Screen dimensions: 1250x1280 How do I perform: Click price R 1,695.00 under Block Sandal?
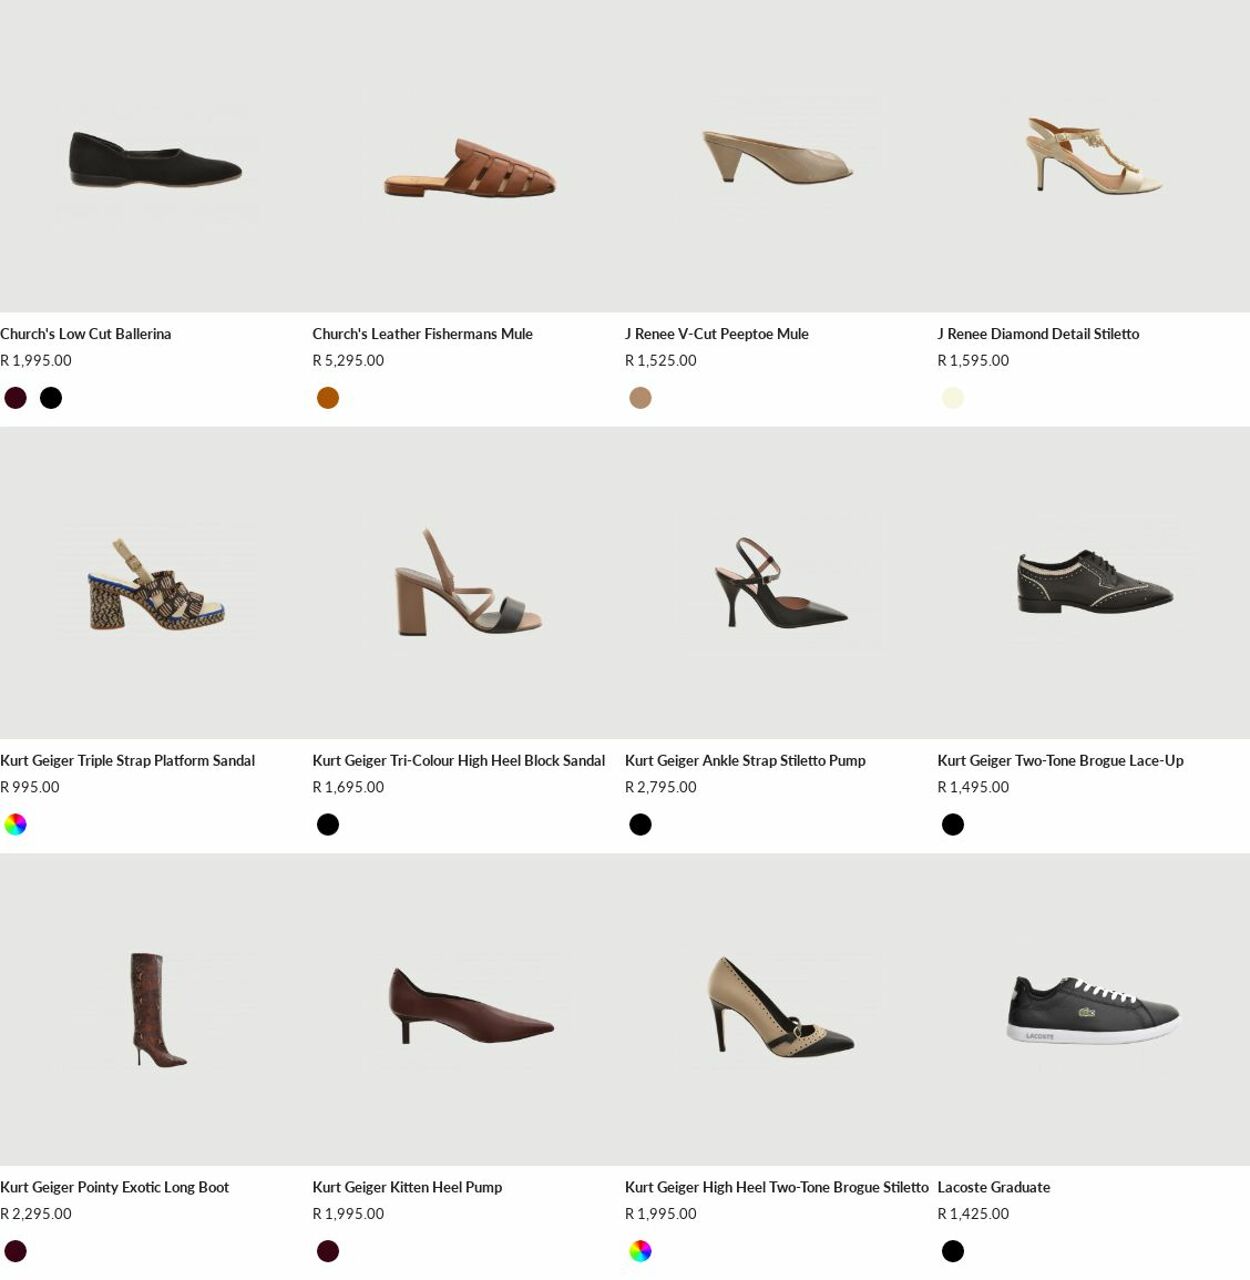(x=348, y=788)
